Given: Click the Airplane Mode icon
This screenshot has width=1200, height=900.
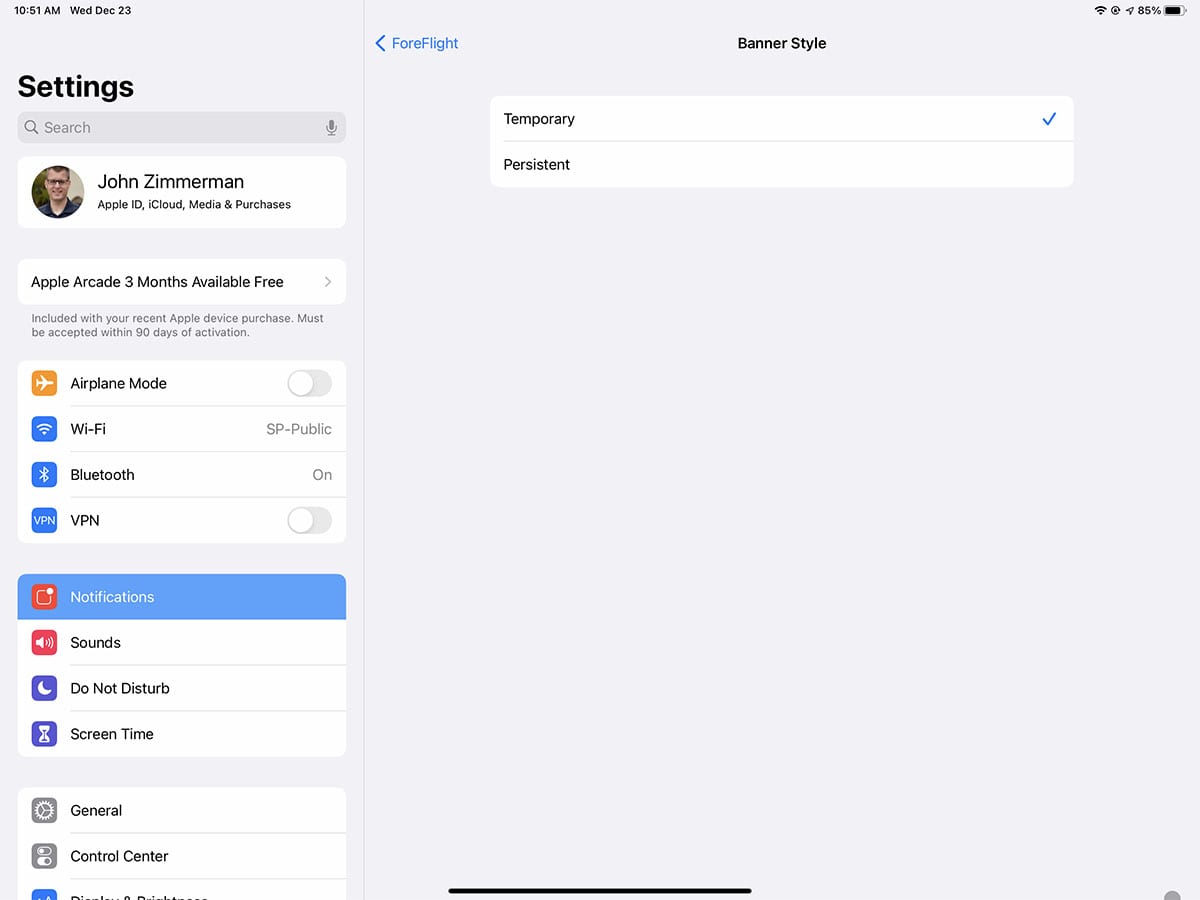Looking at the screenshot, I should (x=44, y=383).
